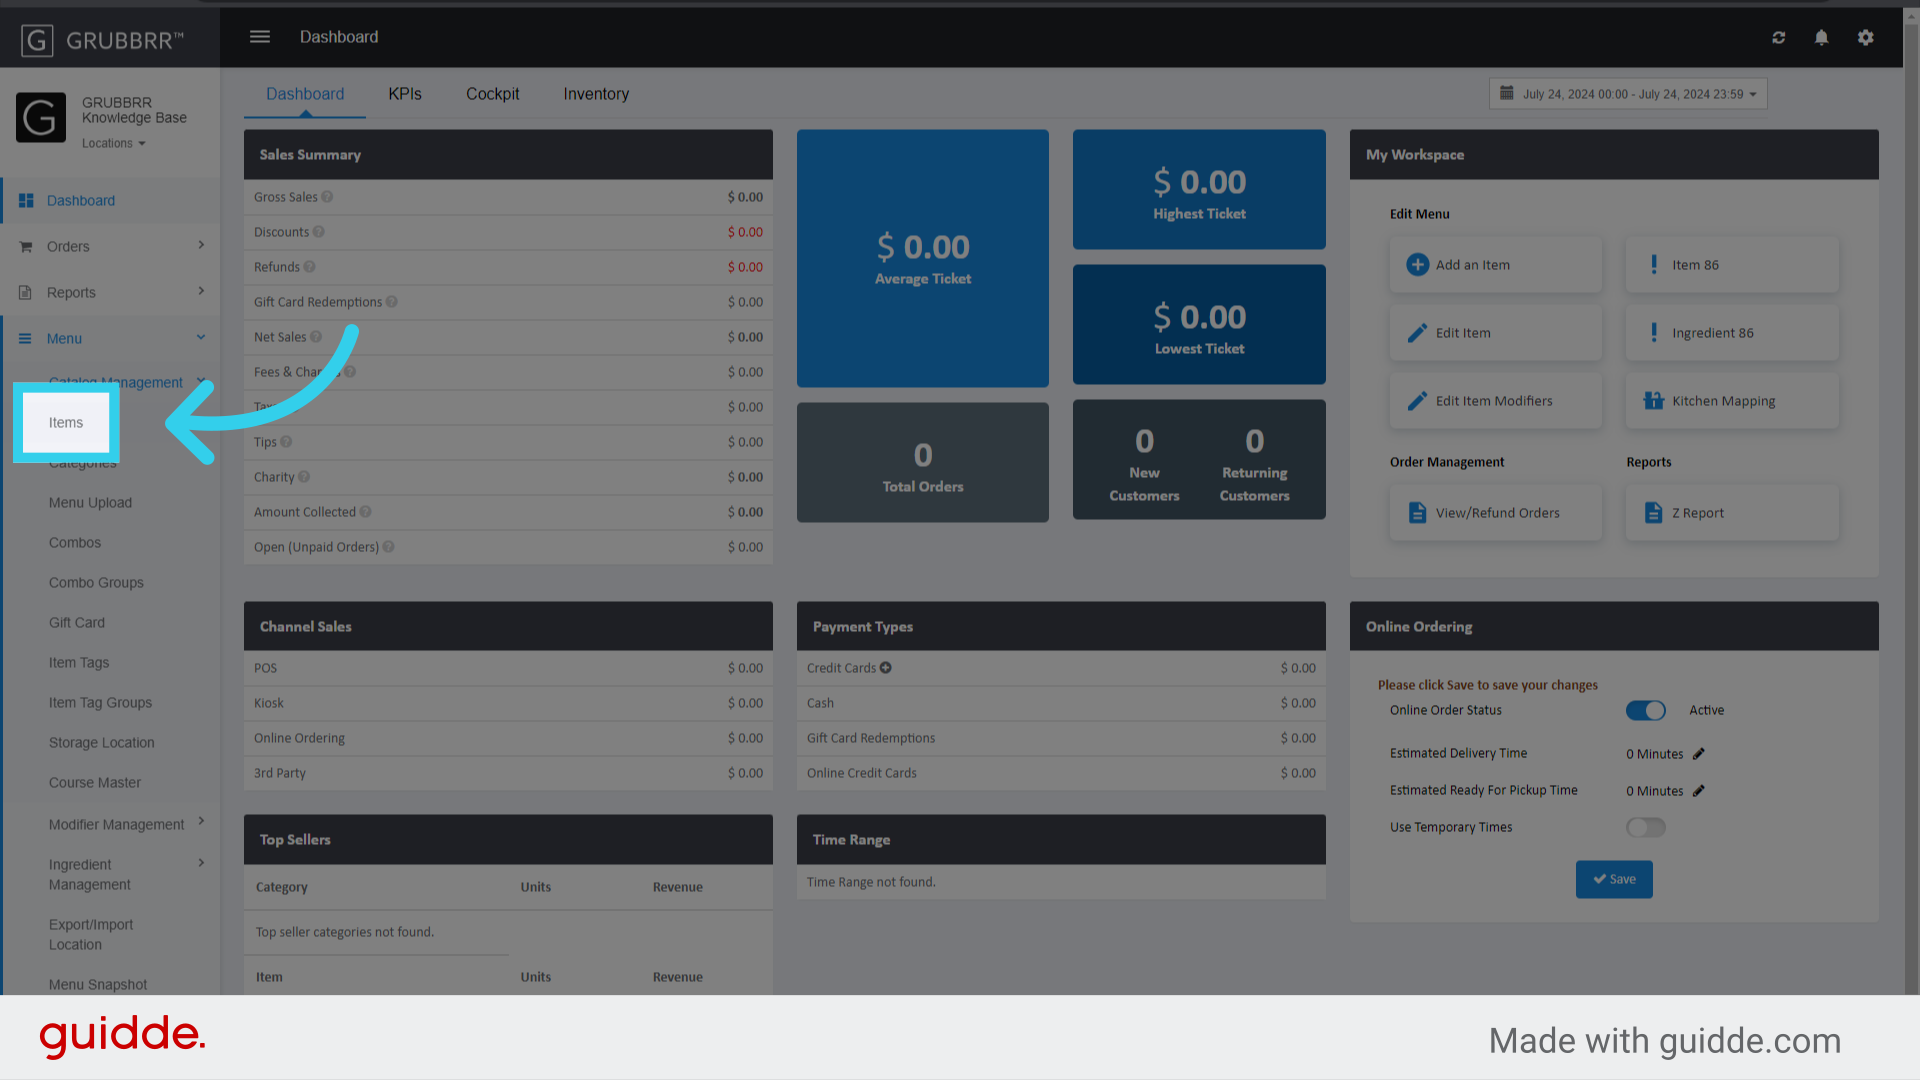The height and width of the screenshot is (1080, 1920).
Task: Switch to the KPIs tab
Action: (x=405, y=94)
